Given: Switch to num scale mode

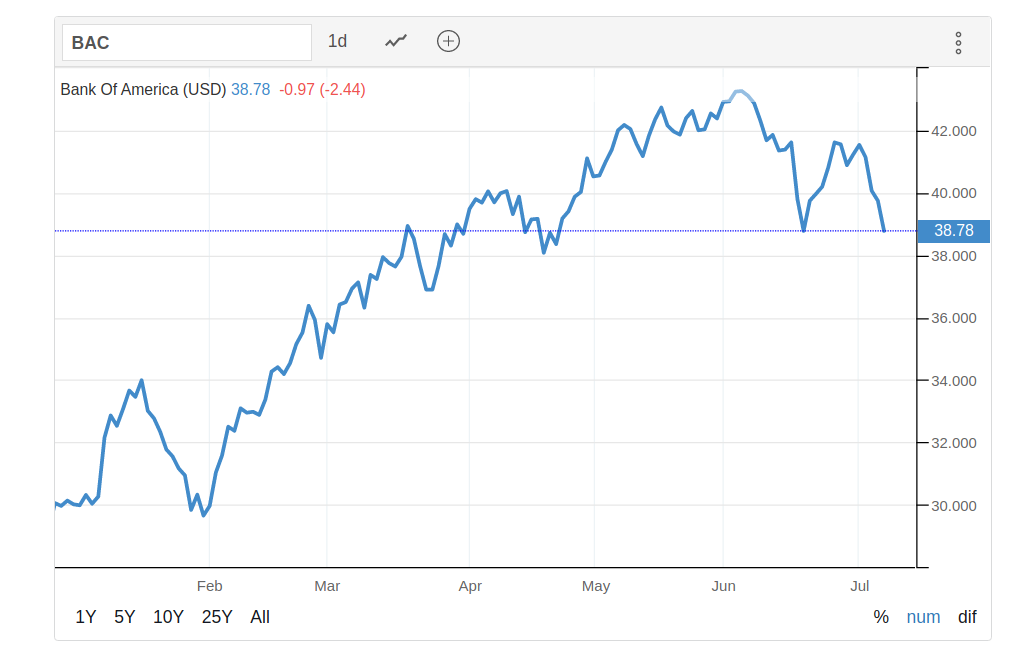Looking at the screenshot, I should click(923, 617).
